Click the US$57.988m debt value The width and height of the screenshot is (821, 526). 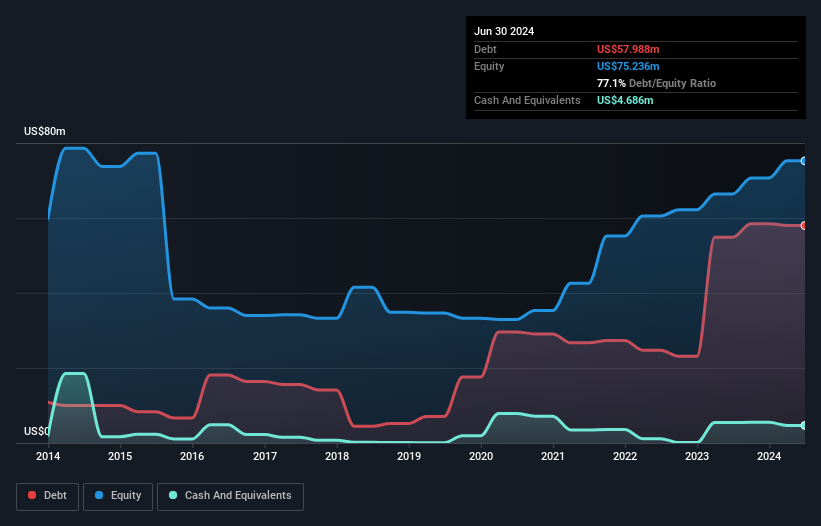coord(628,49)
